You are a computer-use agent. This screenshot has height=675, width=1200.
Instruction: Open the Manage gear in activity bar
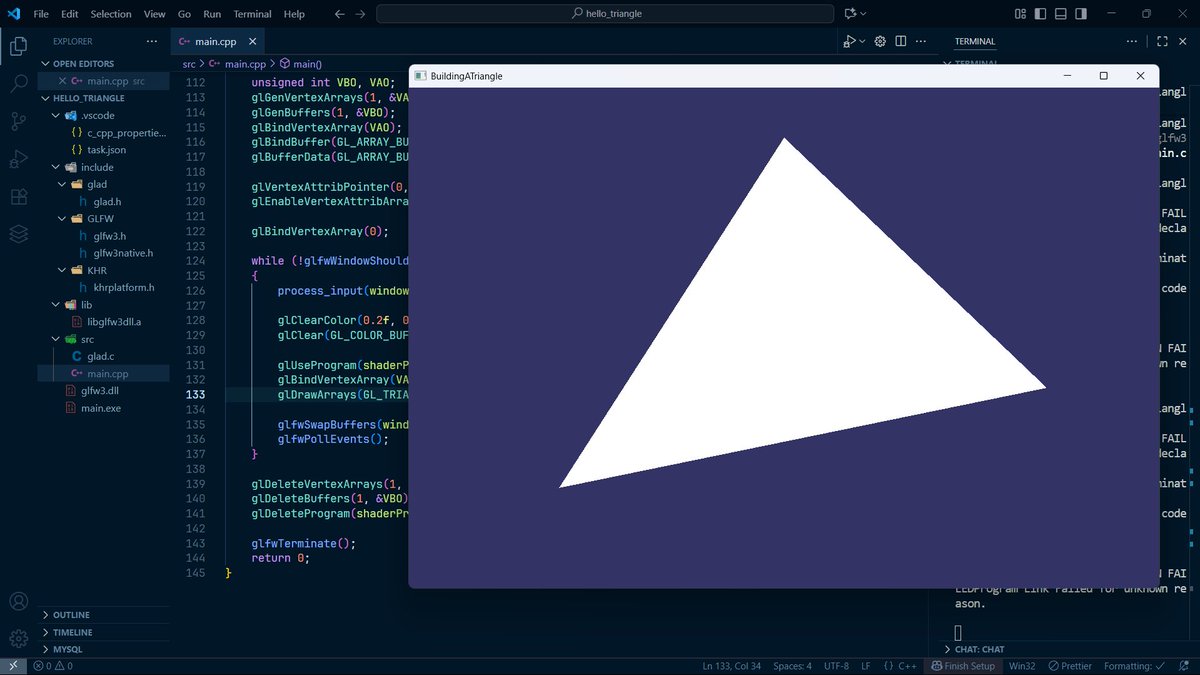click(x=18, y=638)
